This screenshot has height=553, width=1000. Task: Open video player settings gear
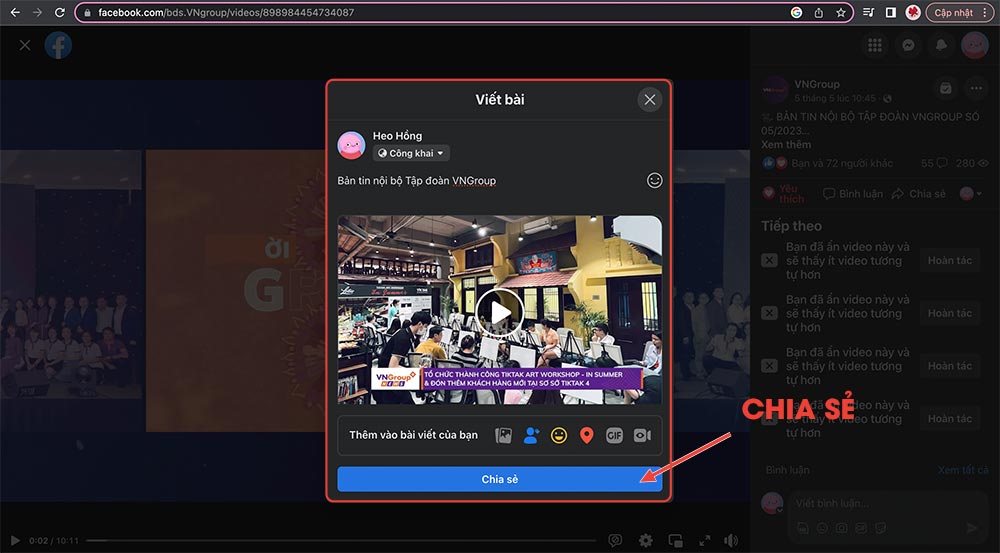coord(645,541)
